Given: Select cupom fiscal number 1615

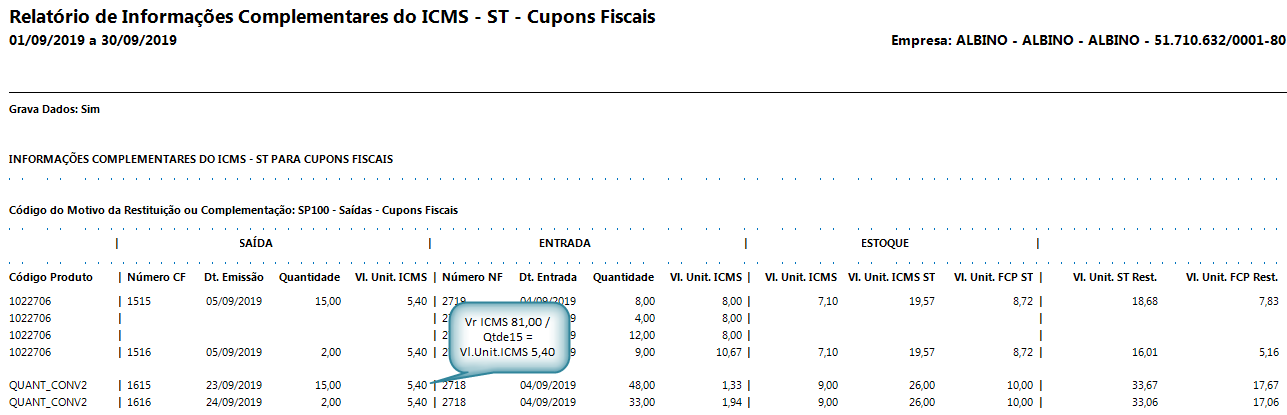Looking at the screenshot, I should pyautogui.click(x=139, y=386).
